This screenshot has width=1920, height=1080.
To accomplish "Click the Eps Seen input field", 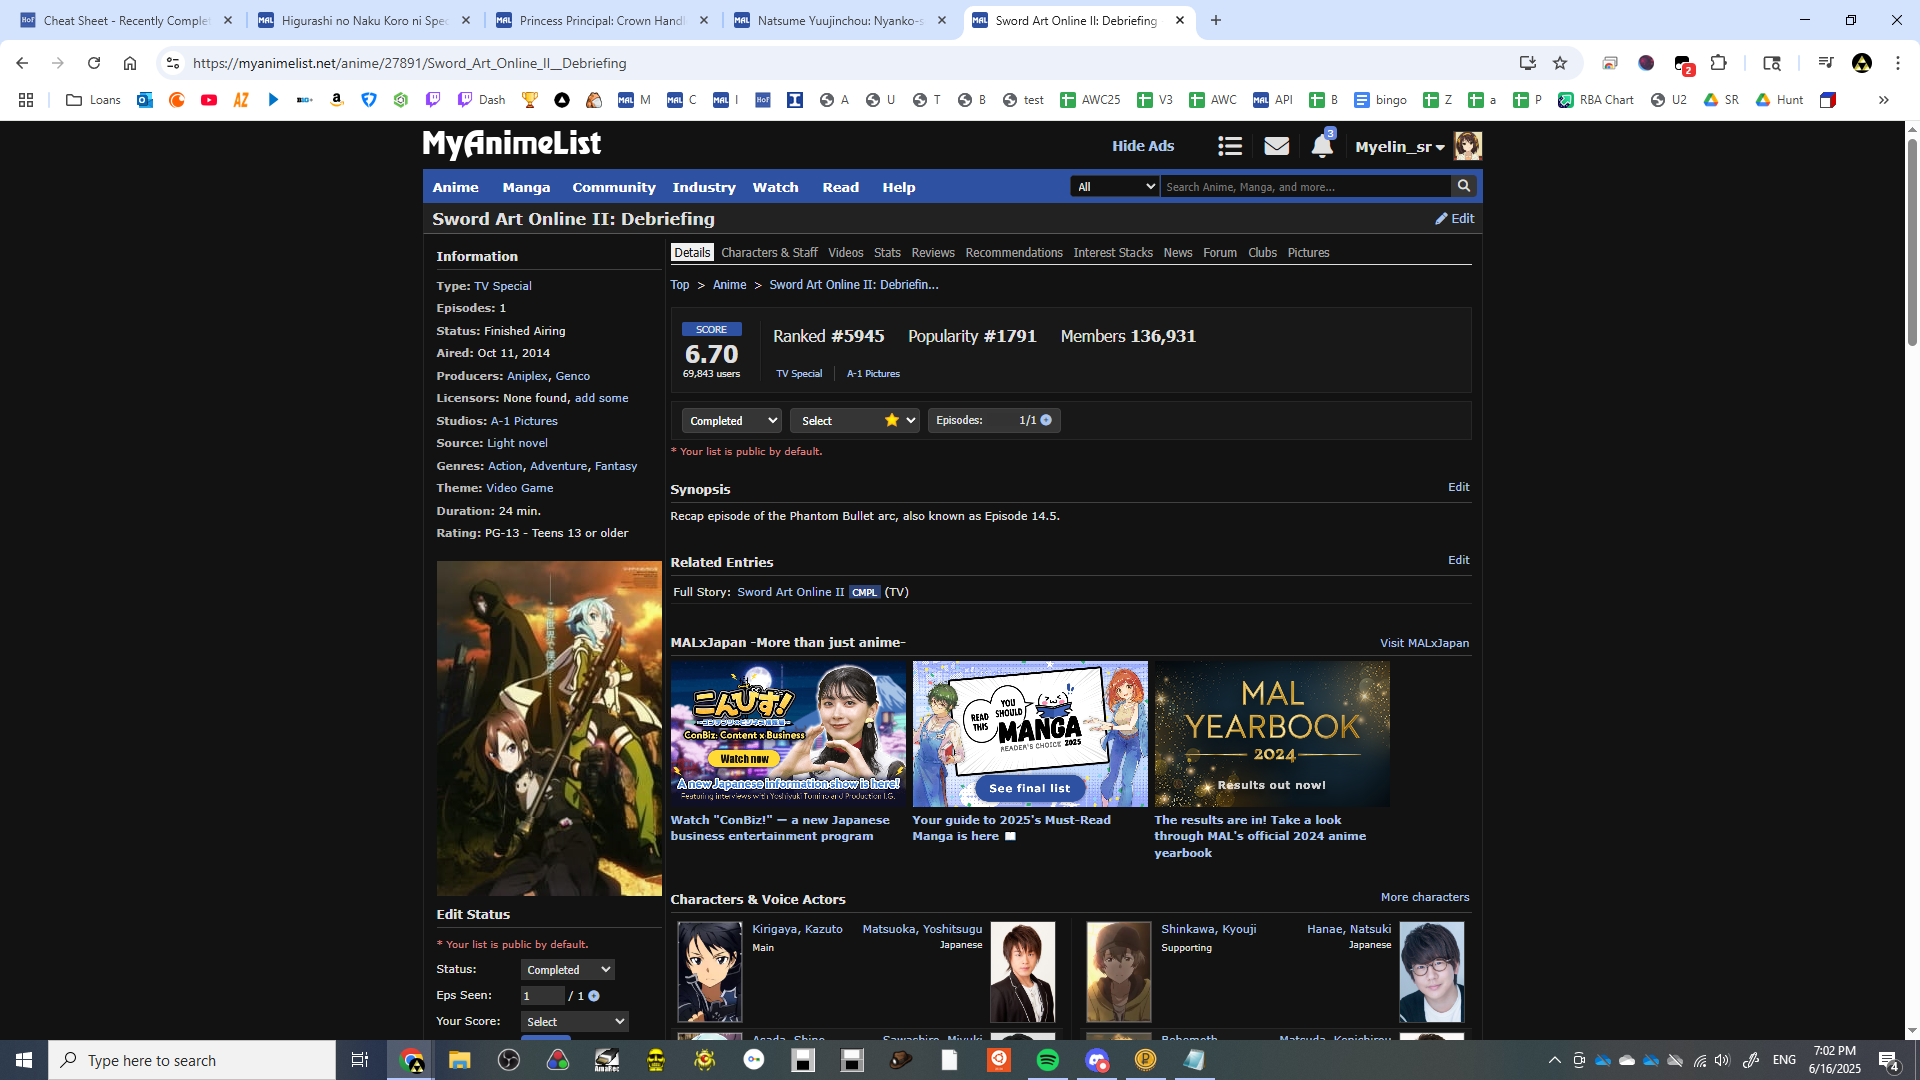I will (x=541, y=996).
